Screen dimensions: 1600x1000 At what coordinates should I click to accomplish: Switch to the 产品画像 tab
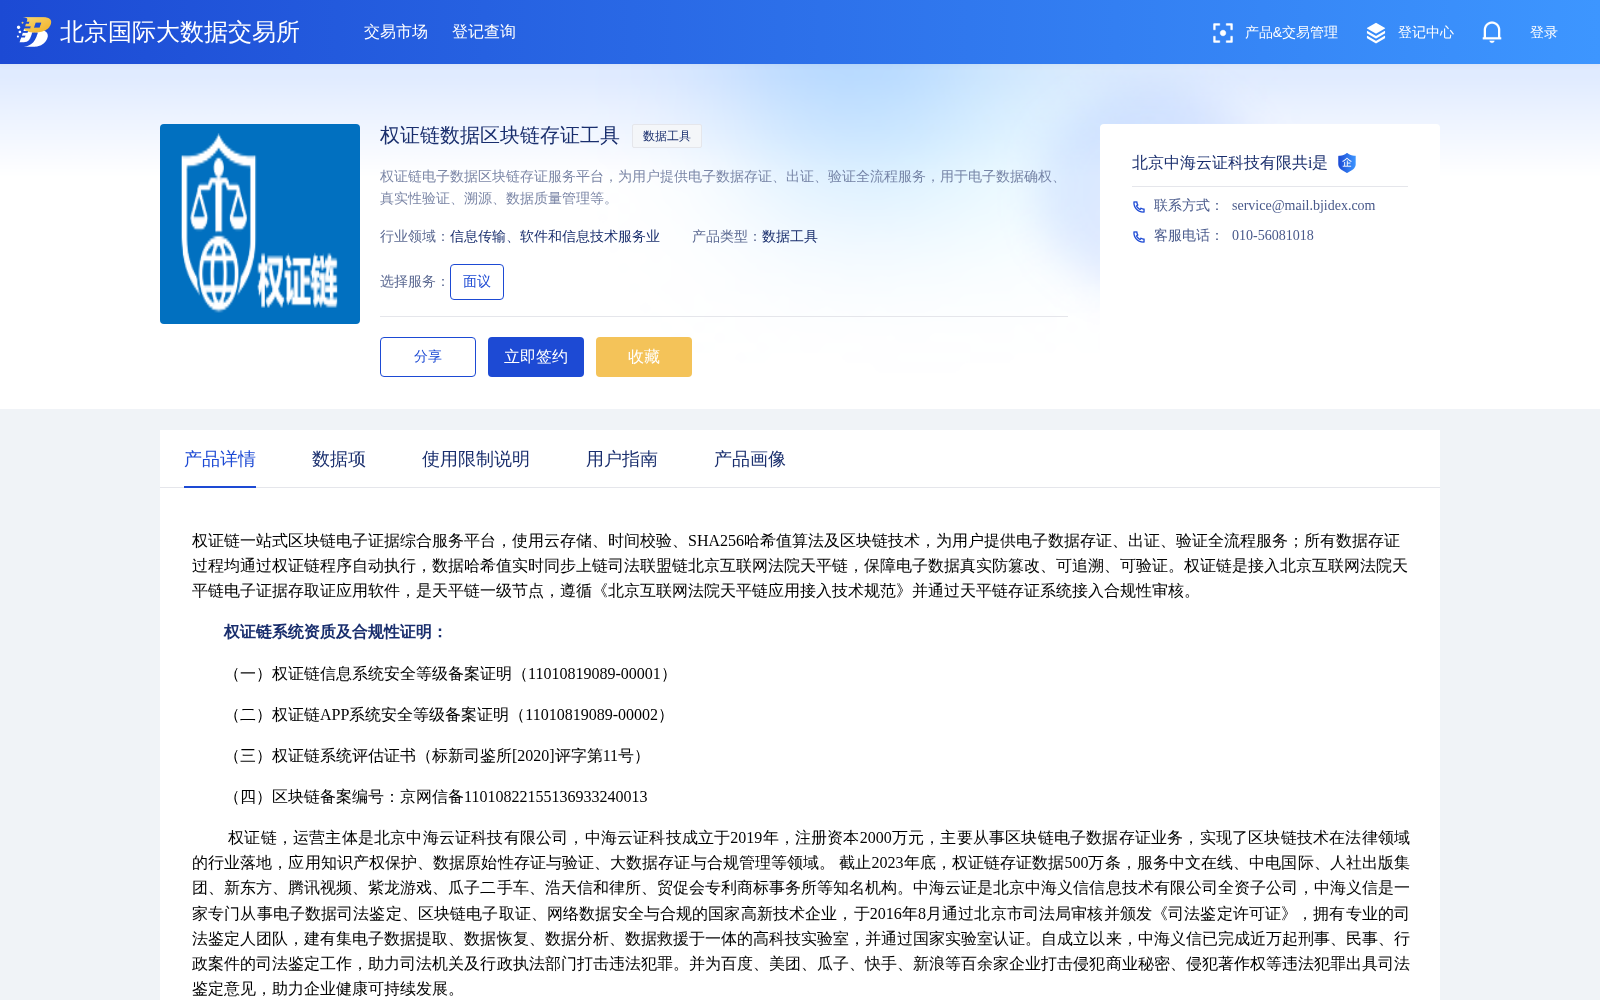tap(750, 459)
